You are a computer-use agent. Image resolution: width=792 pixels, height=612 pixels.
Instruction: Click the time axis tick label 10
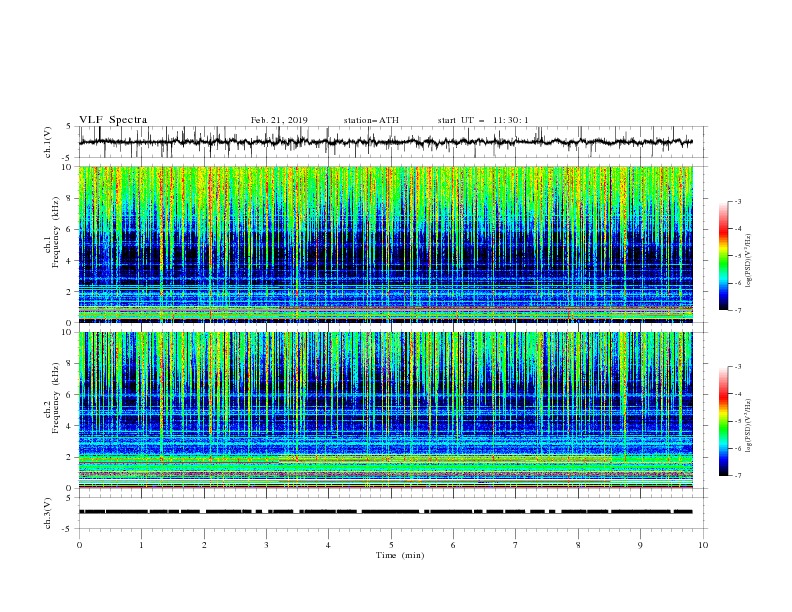[703, 545]
